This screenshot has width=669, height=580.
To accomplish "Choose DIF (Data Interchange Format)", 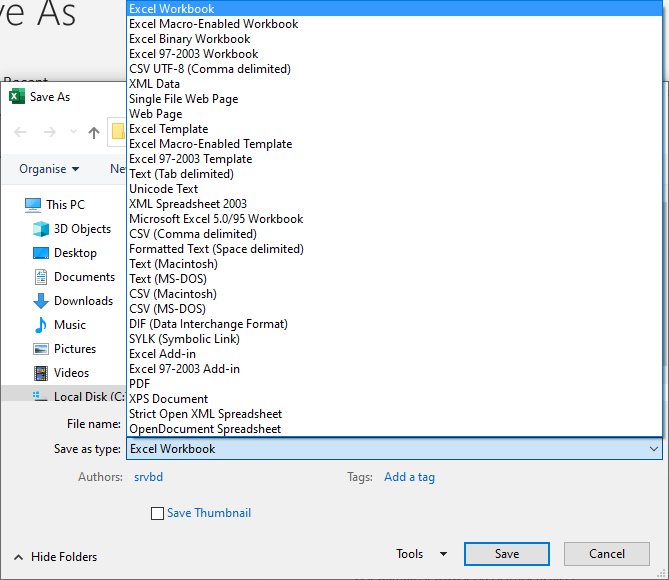I will 395,324.
